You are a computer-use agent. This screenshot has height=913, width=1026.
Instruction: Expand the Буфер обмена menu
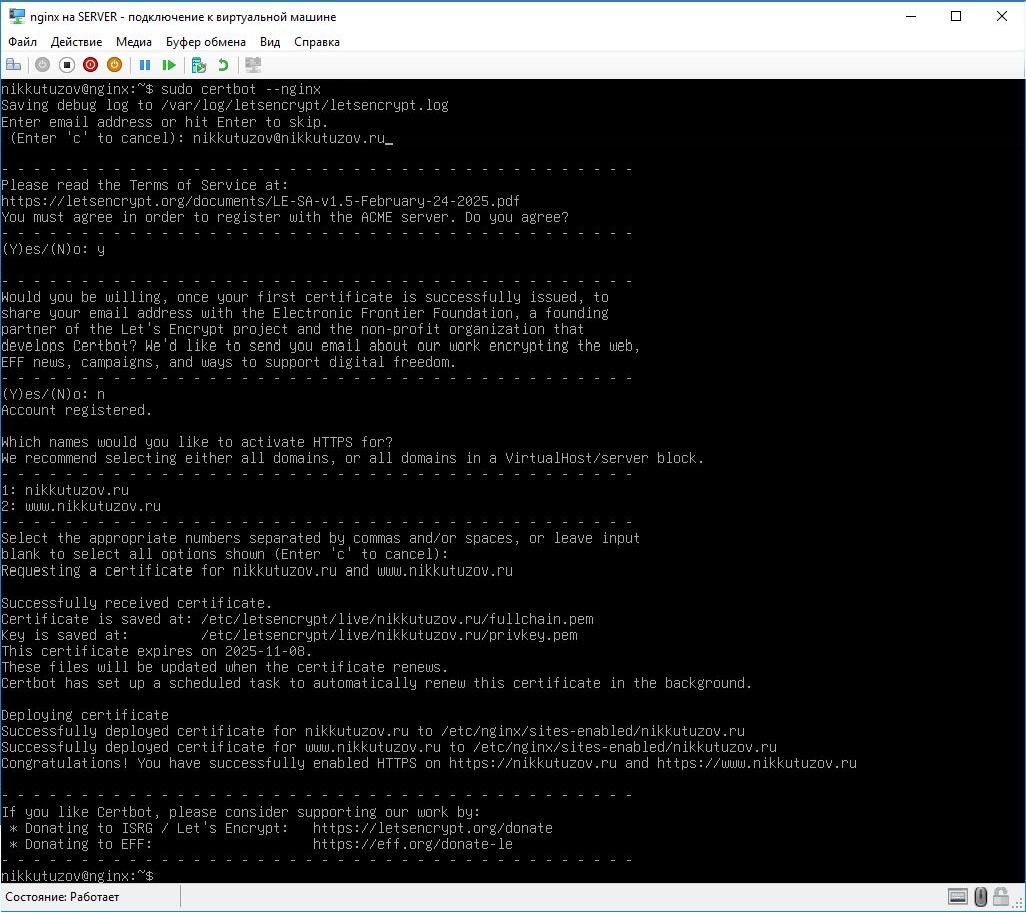coord(206,42)
